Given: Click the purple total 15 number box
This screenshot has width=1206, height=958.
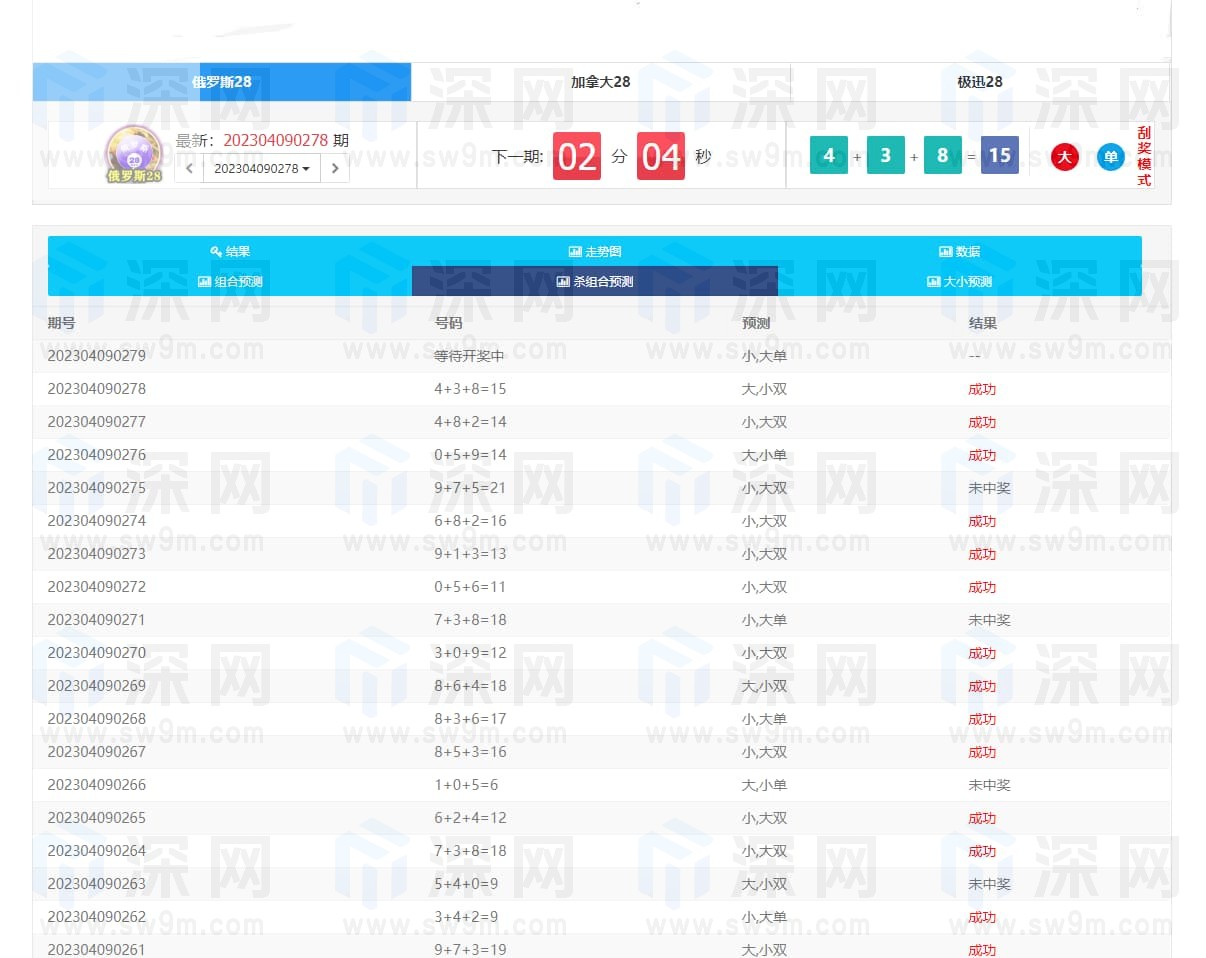Looking at the screenshot, I should pos(999,156).
